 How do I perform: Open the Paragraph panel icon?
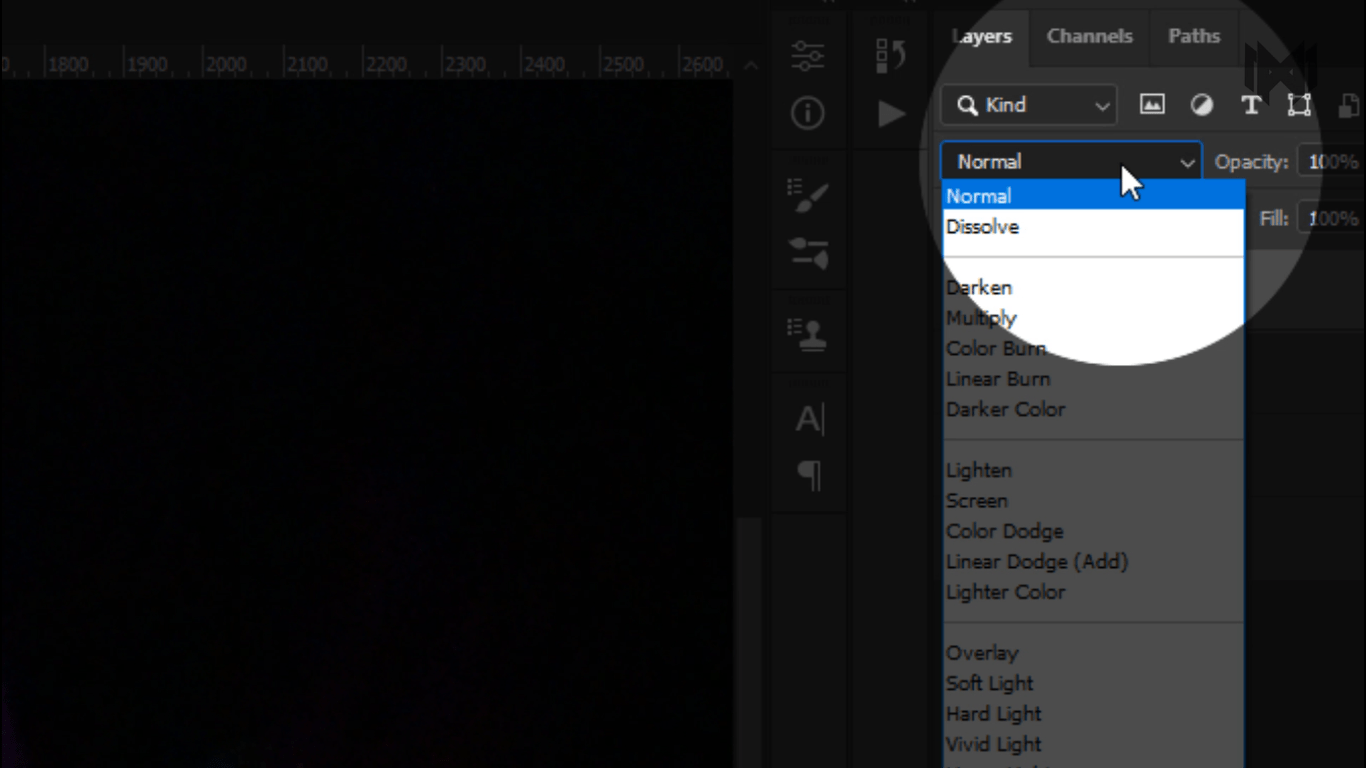[x=809, y=475]
